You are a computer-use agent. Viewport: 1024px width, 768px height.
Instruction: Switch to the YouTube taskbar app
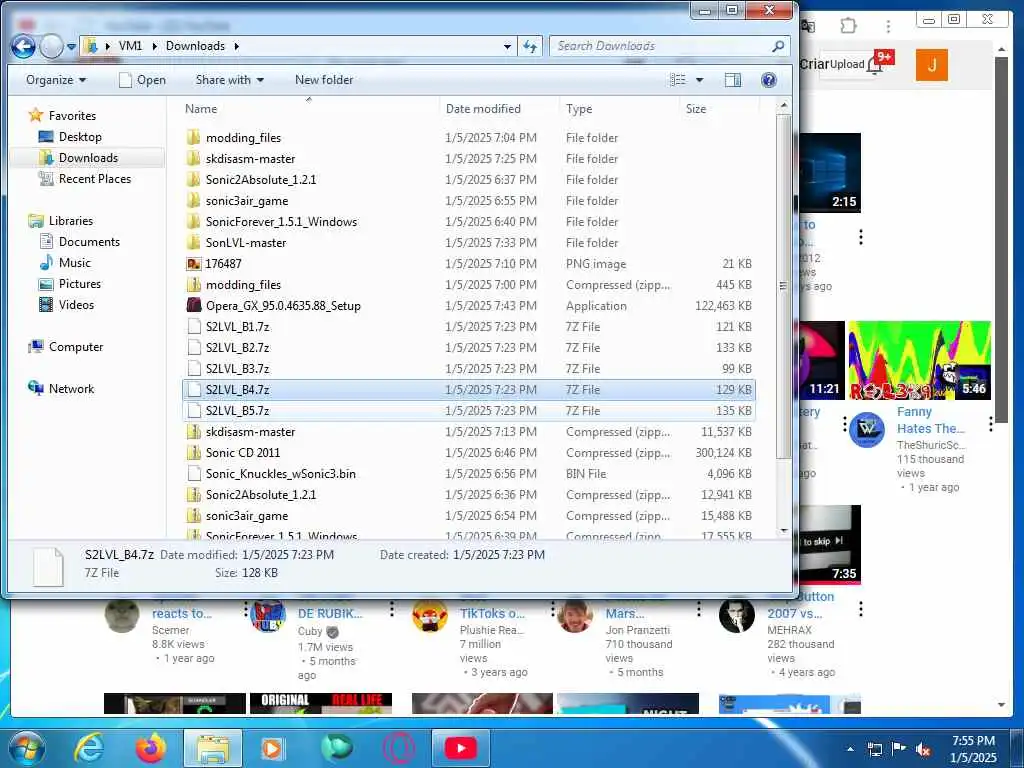460,748
